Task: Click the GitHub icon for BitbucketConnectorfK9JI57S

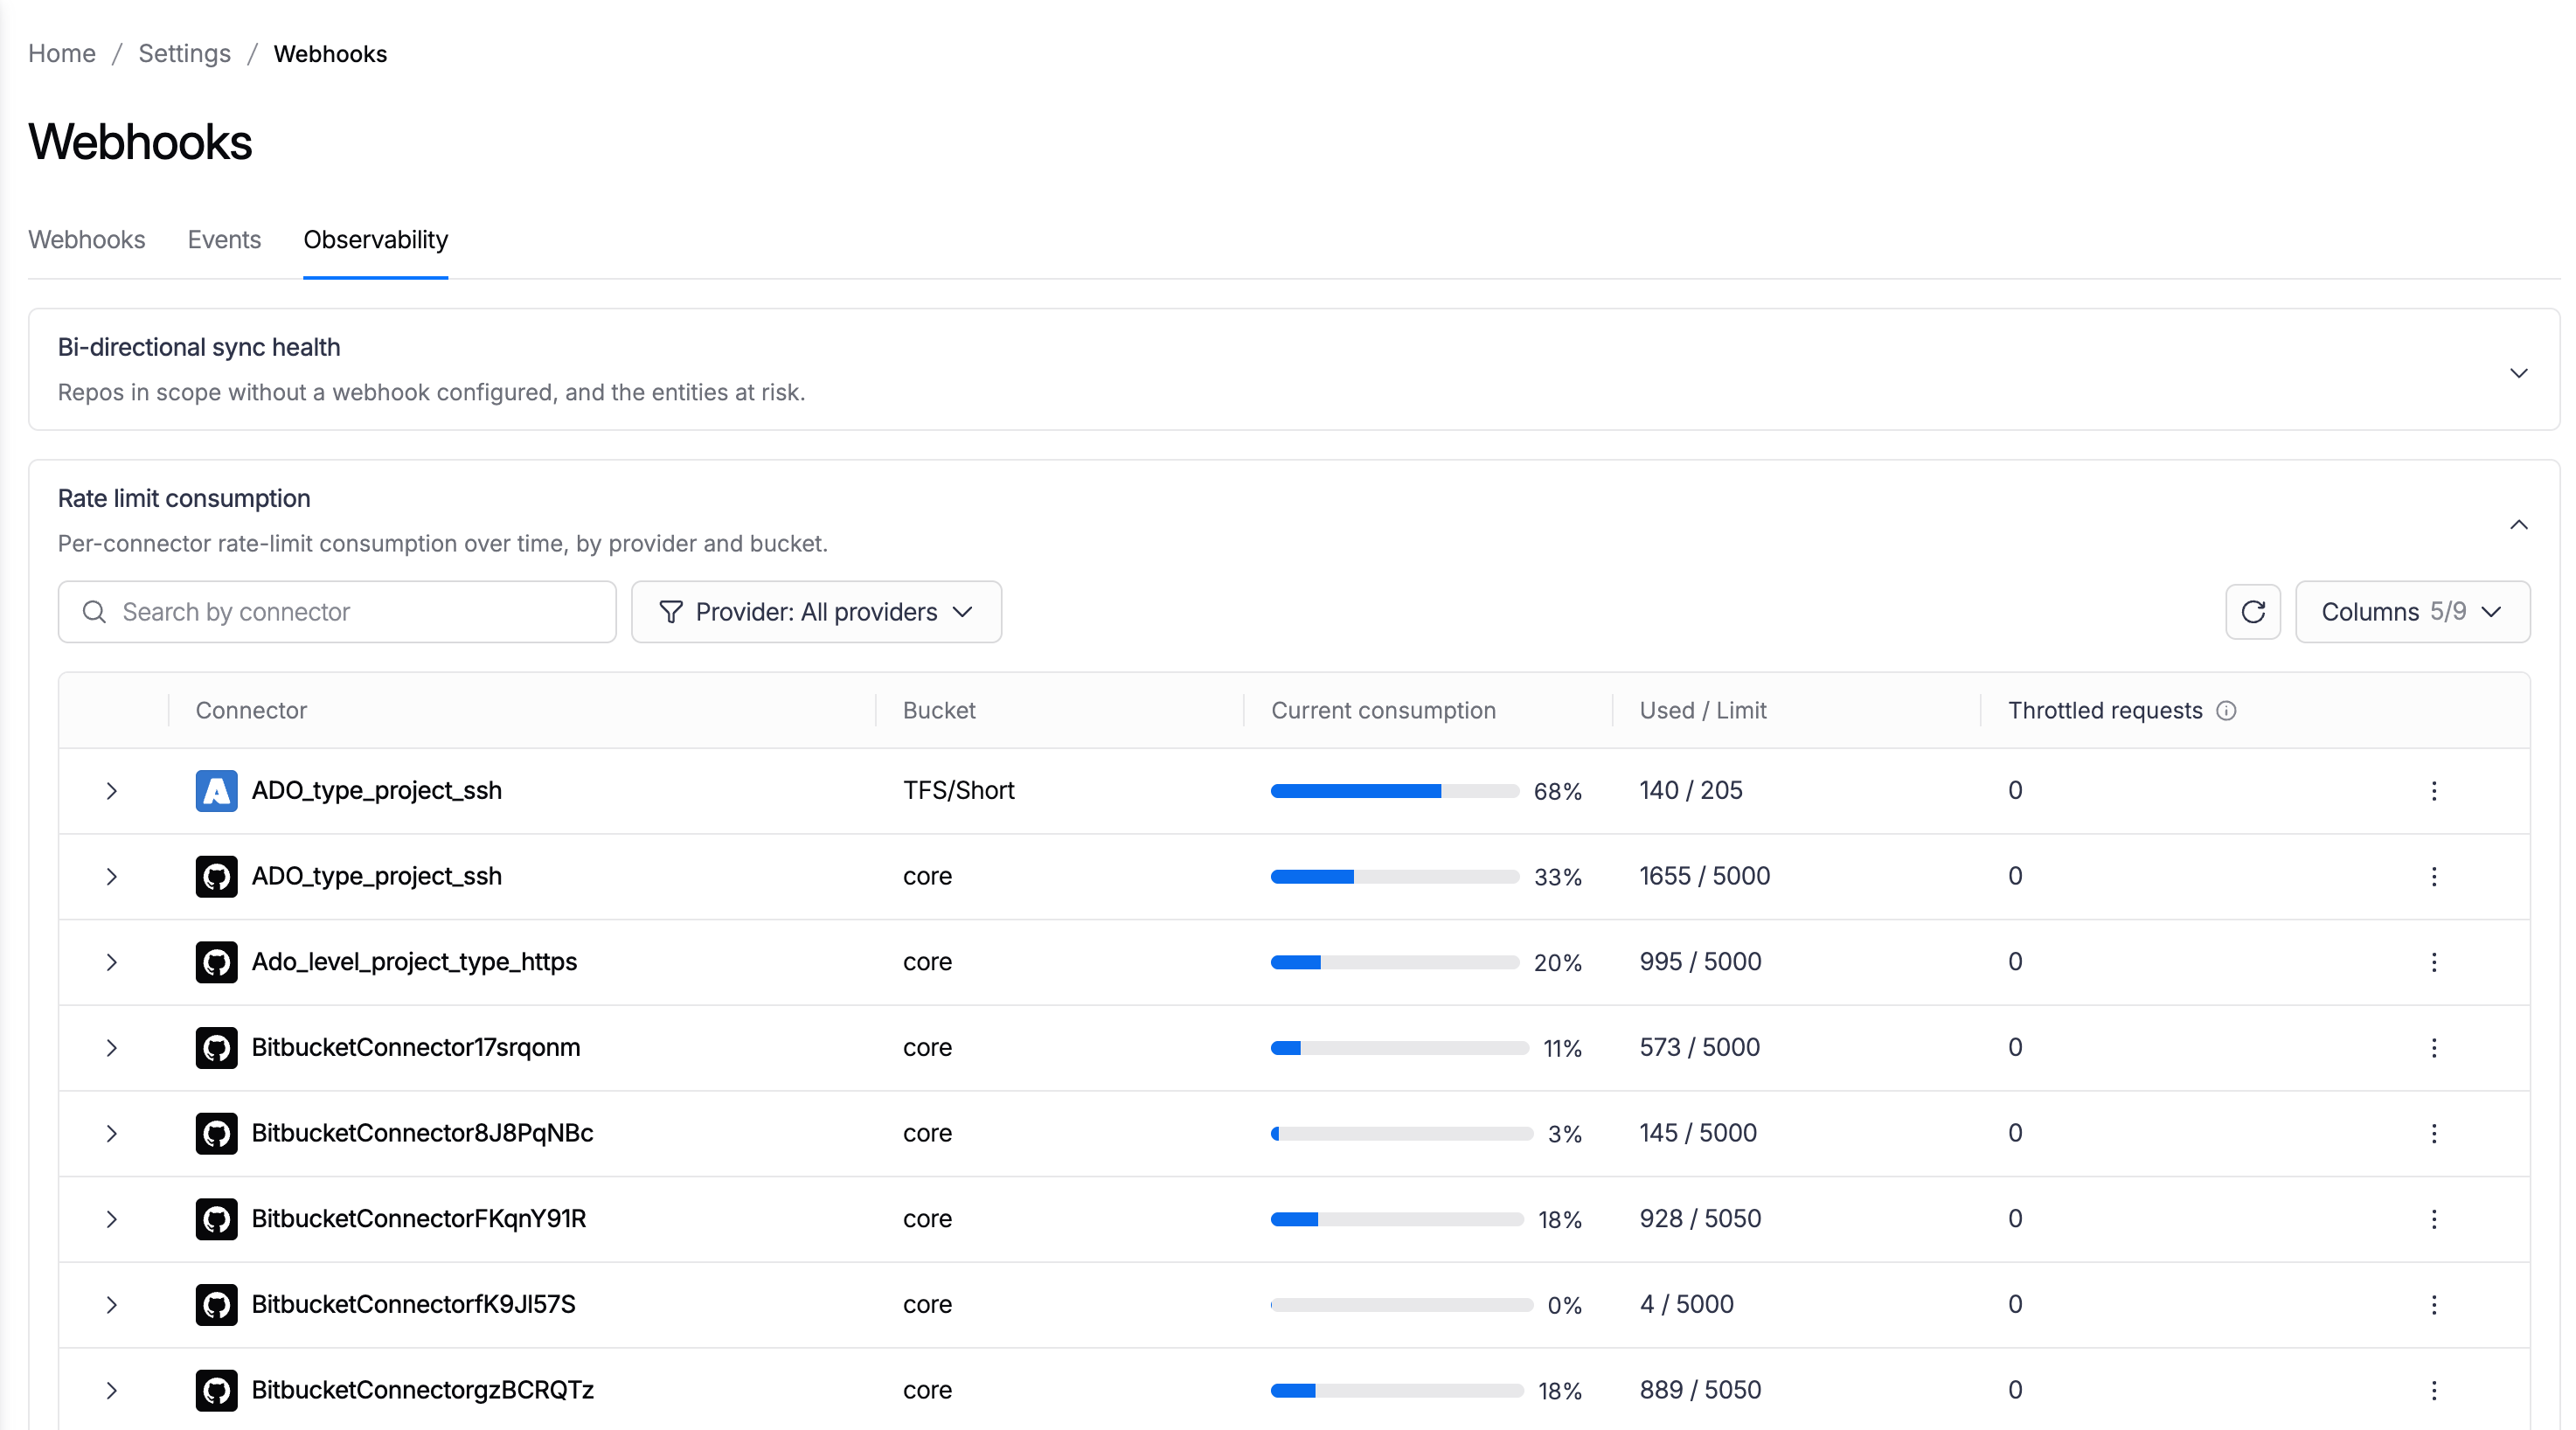Action: point(216,1304)
